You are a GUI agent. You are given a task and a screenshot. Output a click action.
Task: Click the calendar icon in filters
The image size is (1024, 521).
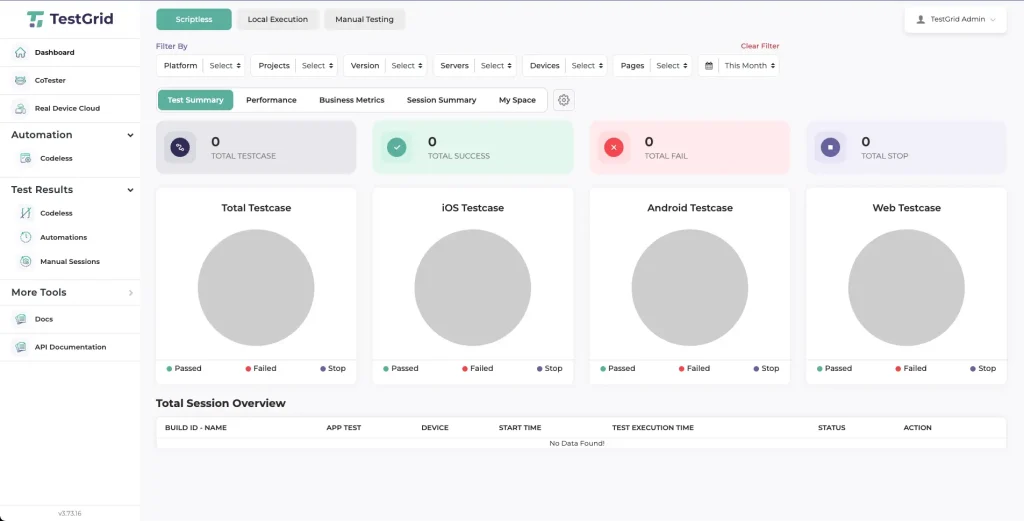(x=709, y=66)
